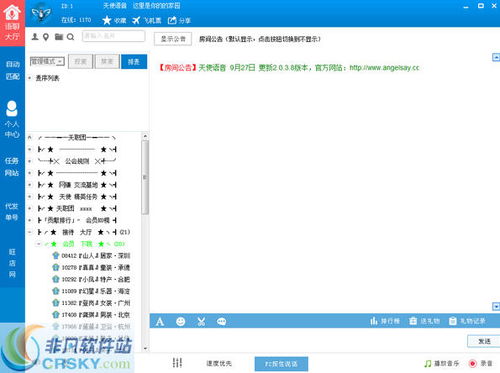Click the airplane ticket icon
This screenshot has width=500, height=373.
(136, 20)
